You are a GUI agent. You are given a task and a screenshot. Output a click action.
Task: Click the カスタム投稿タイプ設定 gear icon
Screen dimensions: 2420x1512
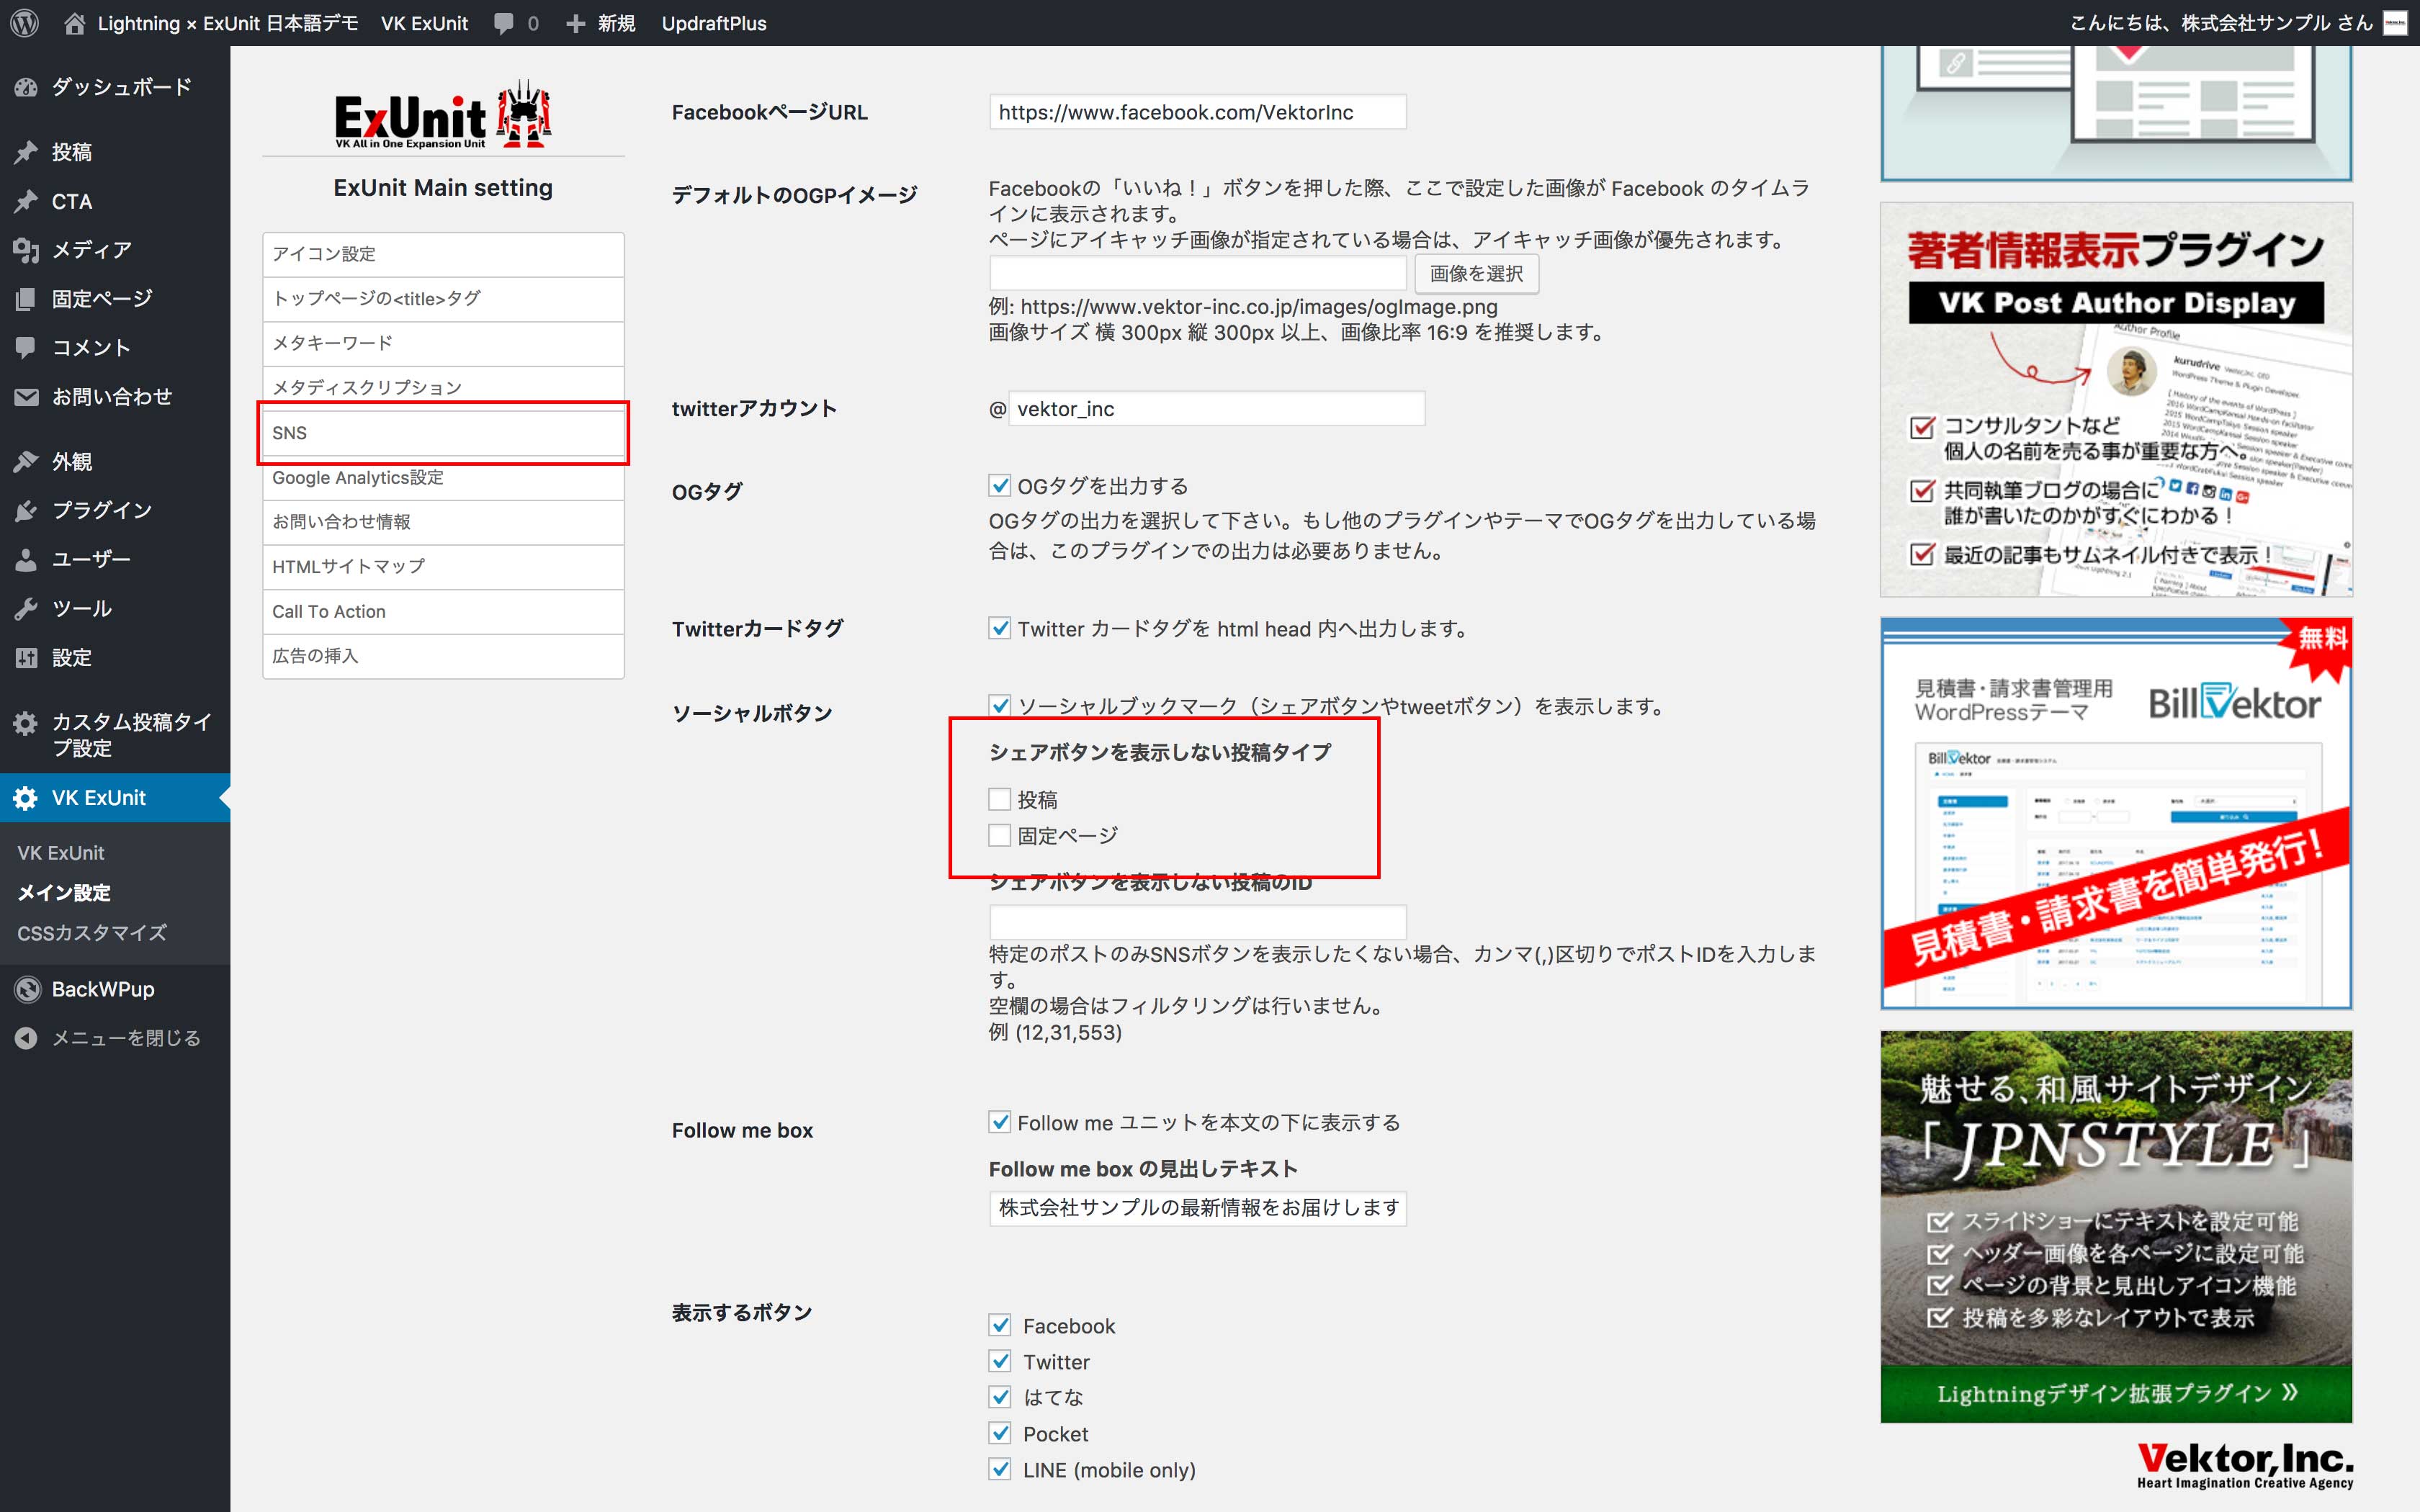[26, 723]
